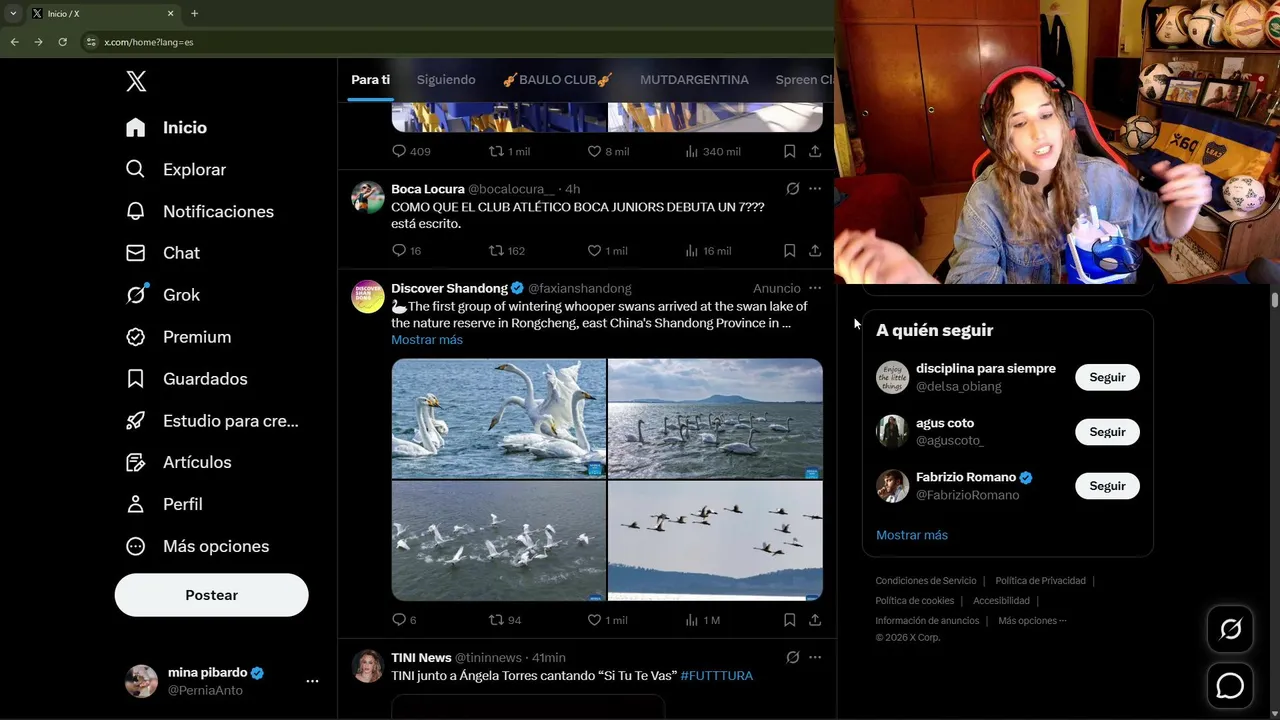The height and width of the screenshot is (720, 1280).
Task: Open swans close-up photo thumbnail
Action: pos(499,418)
